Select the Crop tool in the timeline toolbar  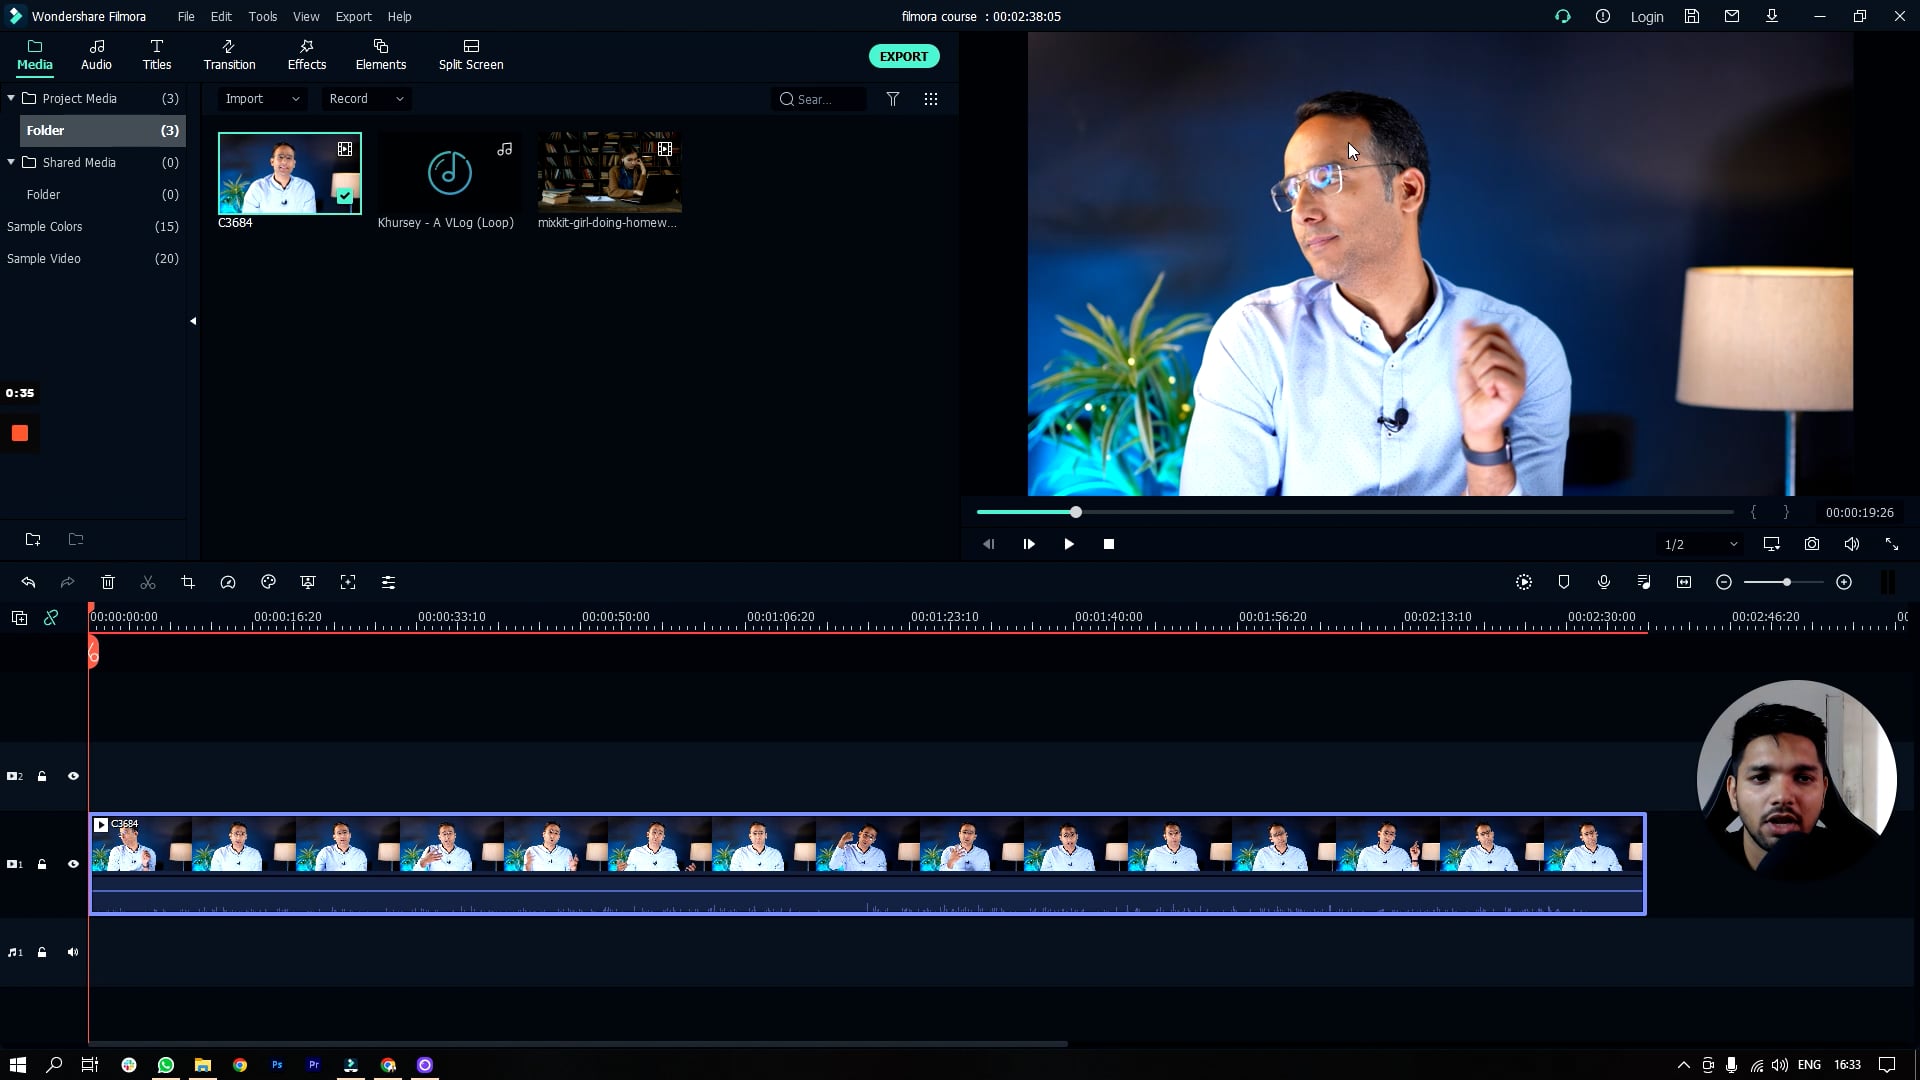(x=188, y=582)
